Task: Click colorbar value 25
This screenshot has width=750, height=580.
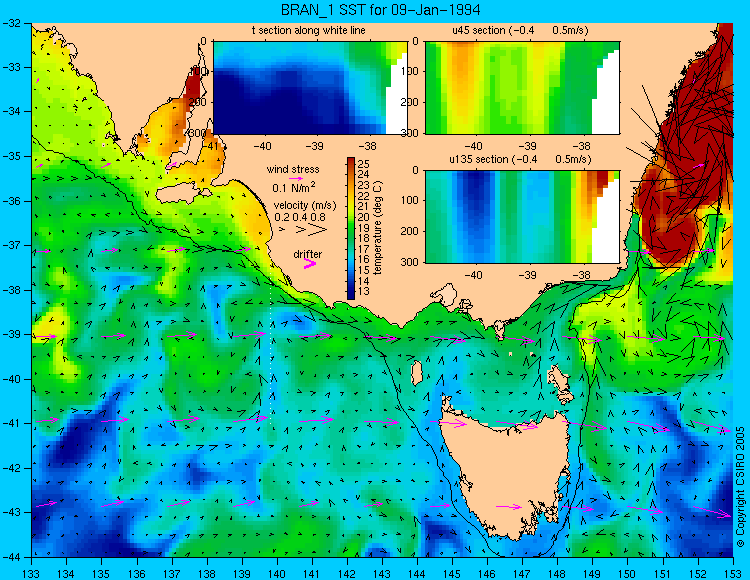Action: point(363,163)
